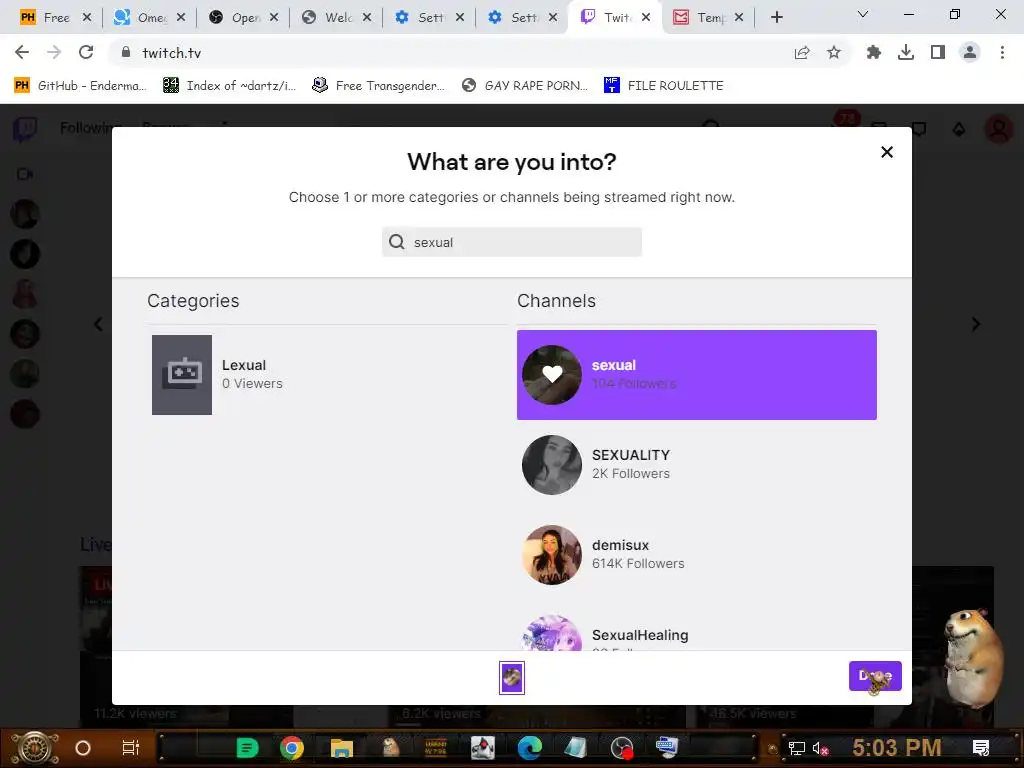Click Twitch bits diamond icon

pyautogui.click(x=959, y=129)
